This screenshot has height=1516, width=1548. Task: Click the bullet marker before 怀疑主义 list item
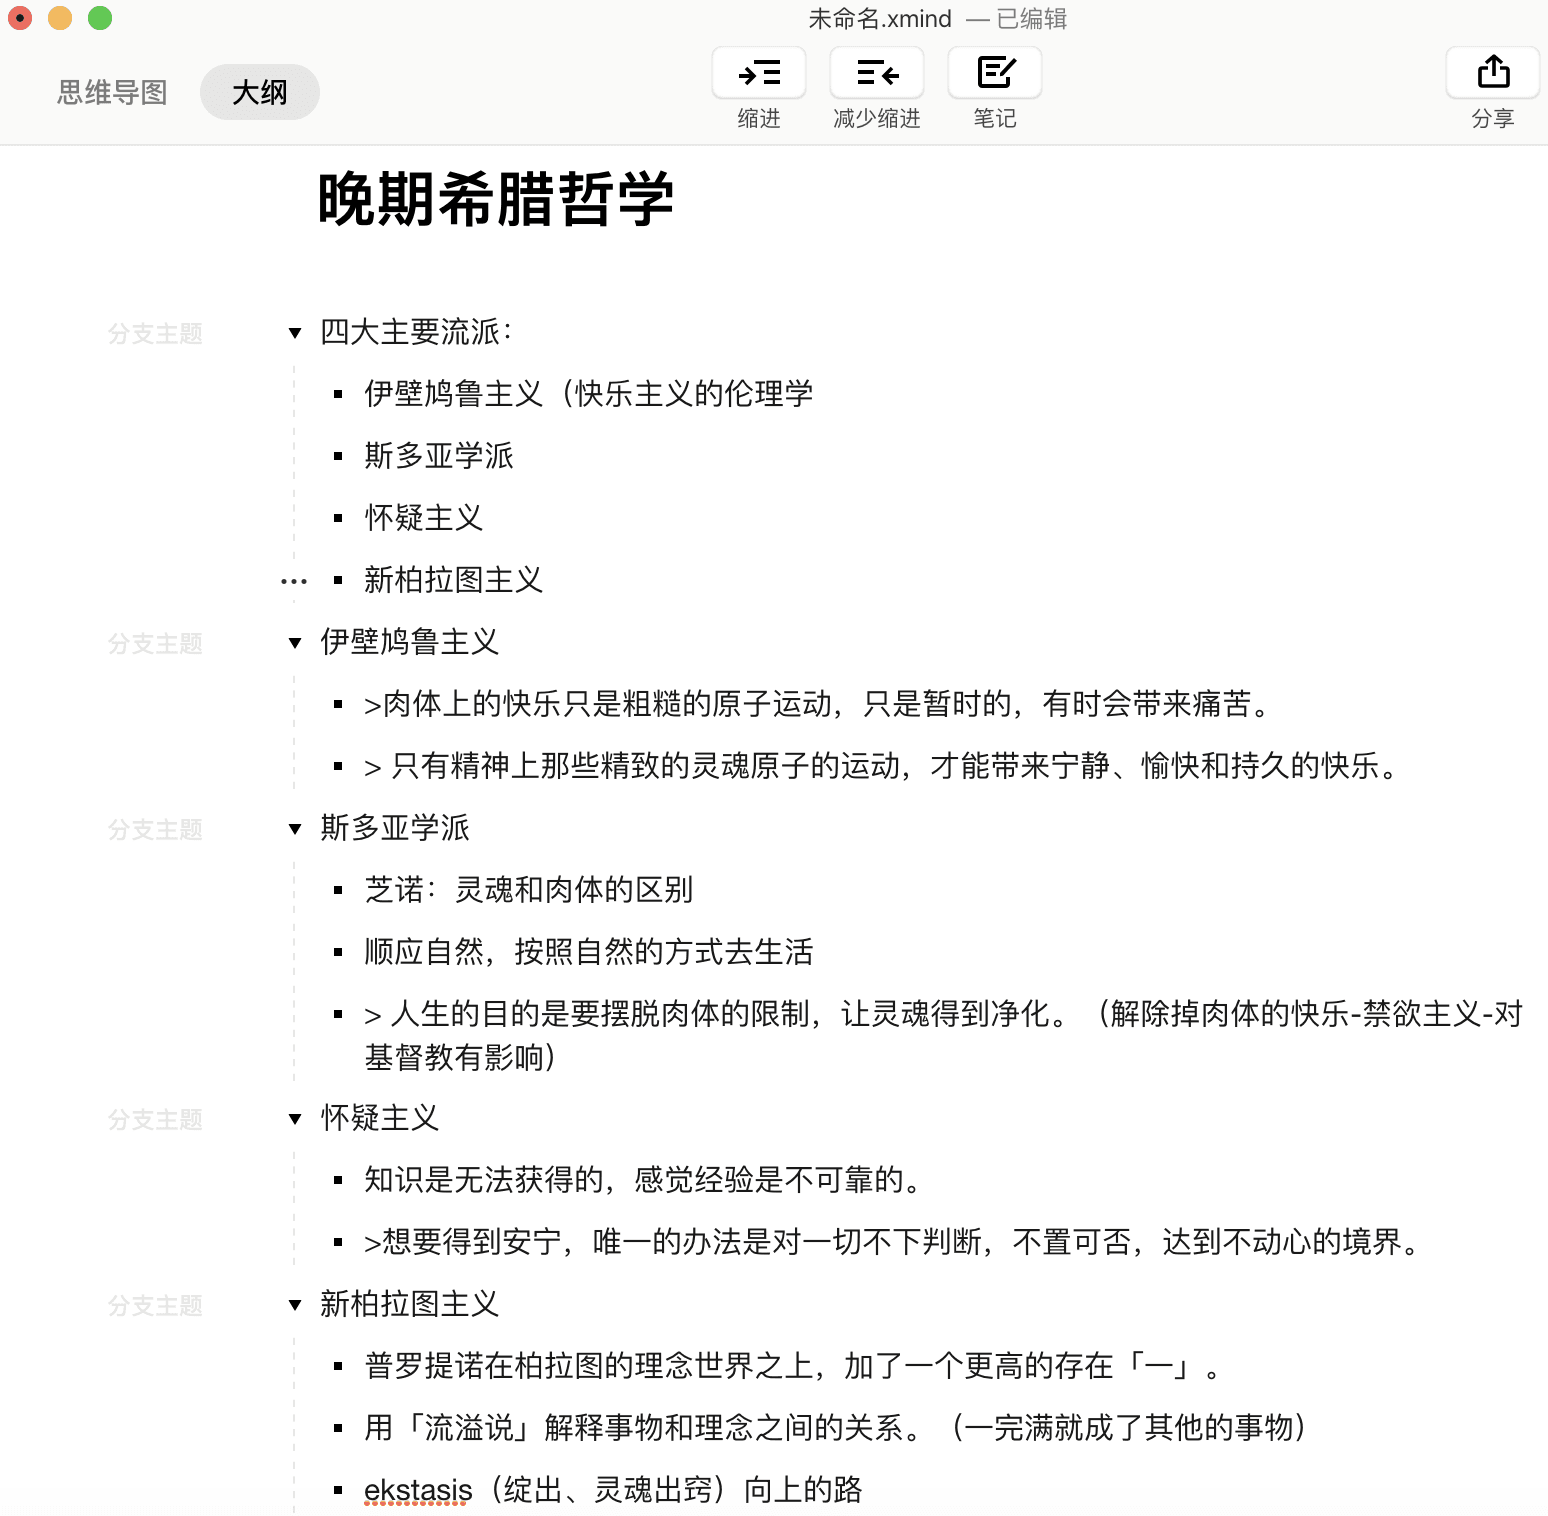[337, 518]
